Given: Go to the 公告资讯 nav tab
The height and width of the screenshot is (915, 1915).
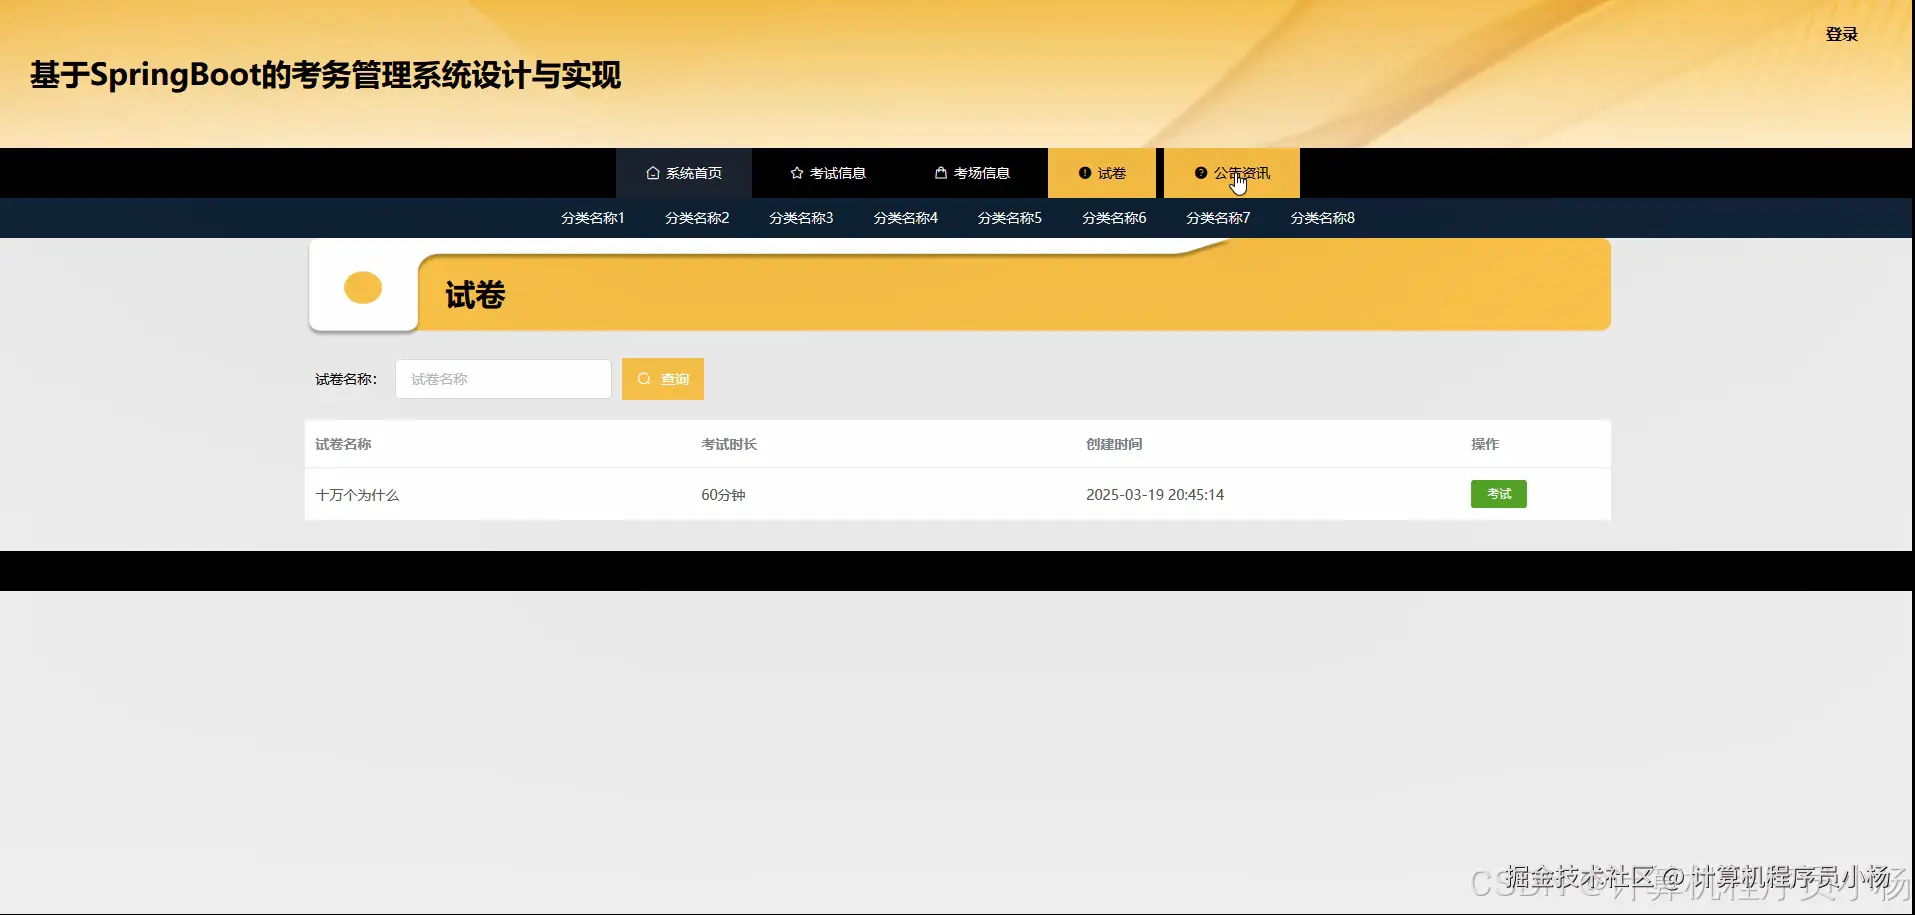Looking at the screenshot, I should coord(1232,173).
